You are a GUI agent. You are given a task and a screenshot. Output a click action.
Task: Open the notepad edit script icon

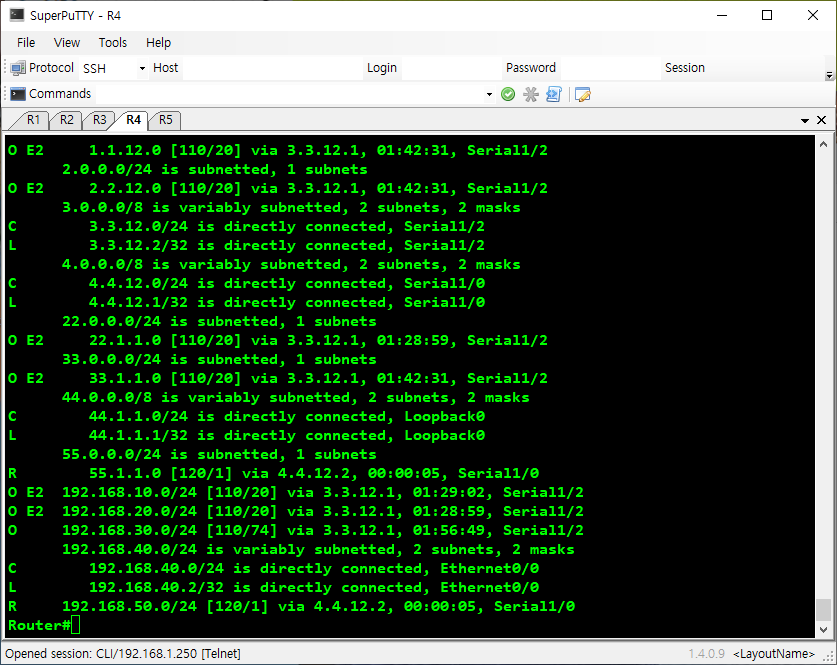(582, 94)
